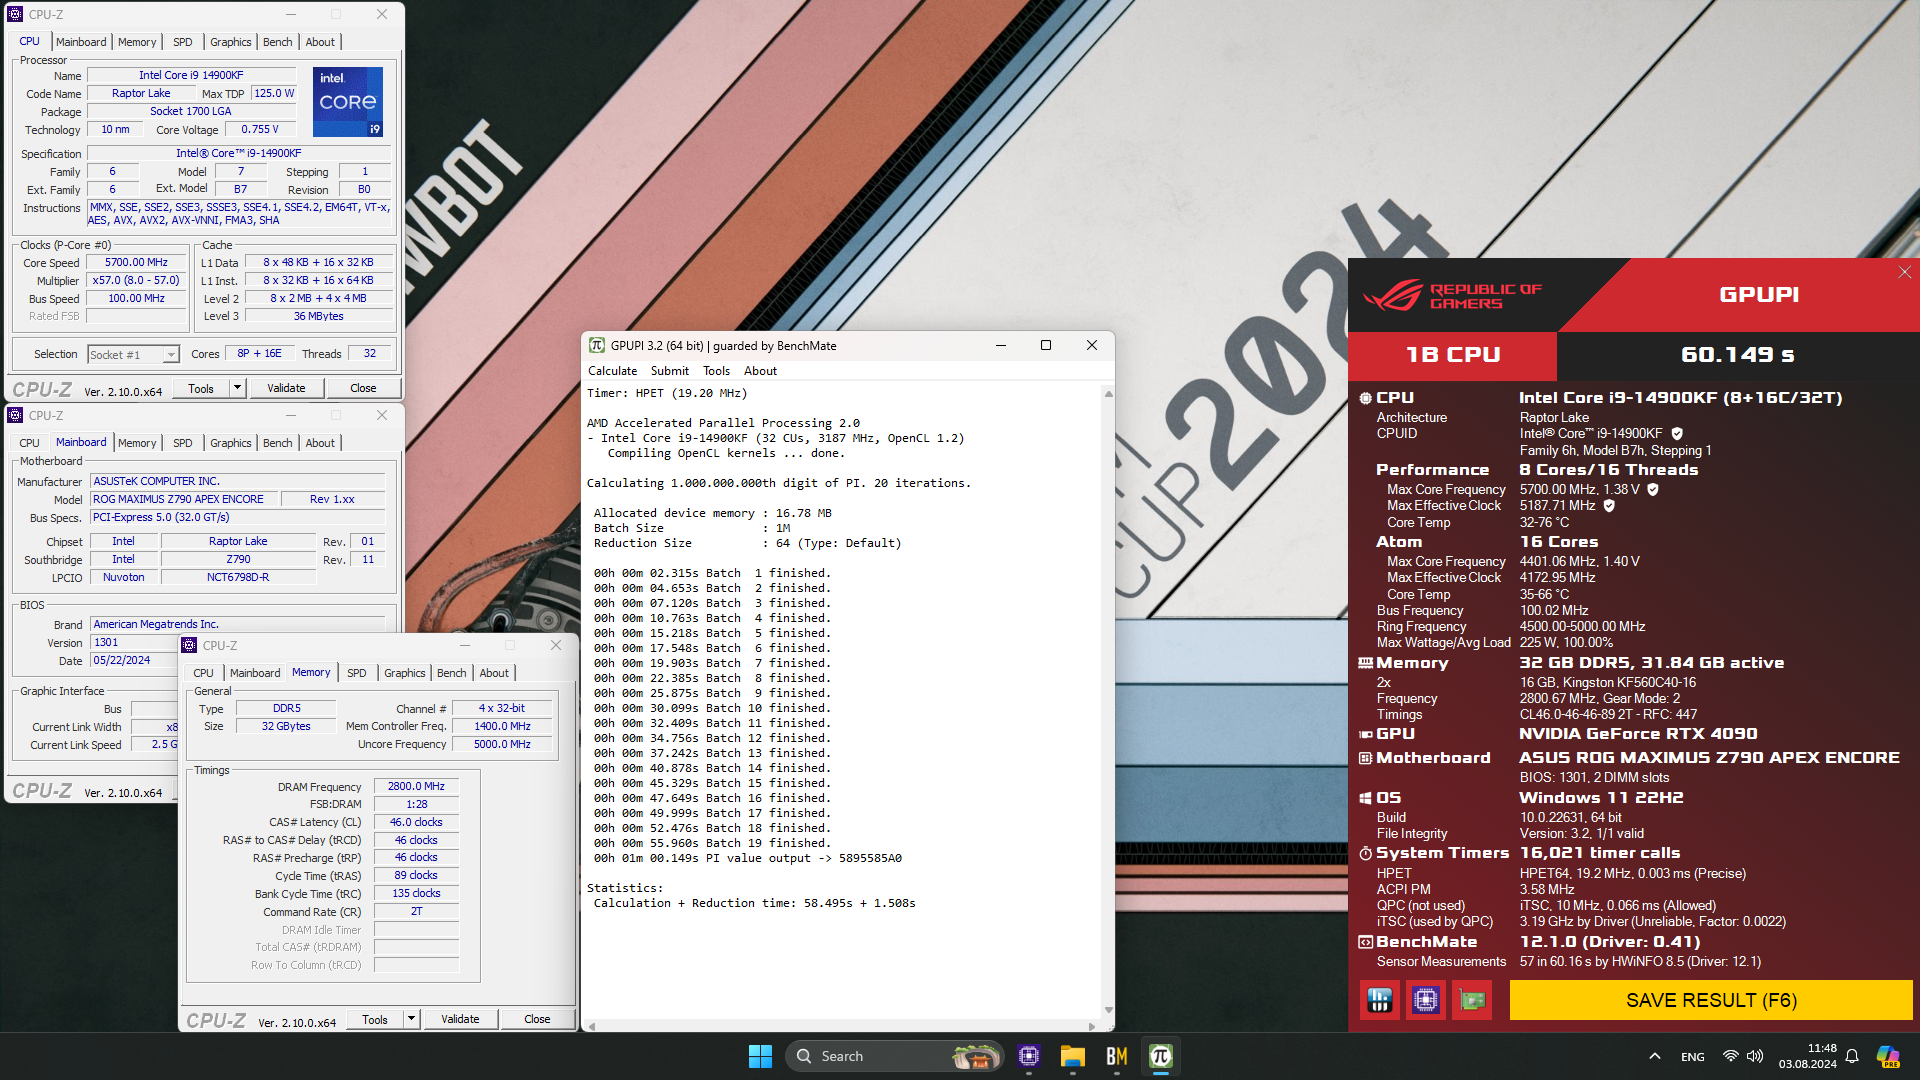Open the Windows Start menu
The image size is (1920, 1080).
[760, 1056]
